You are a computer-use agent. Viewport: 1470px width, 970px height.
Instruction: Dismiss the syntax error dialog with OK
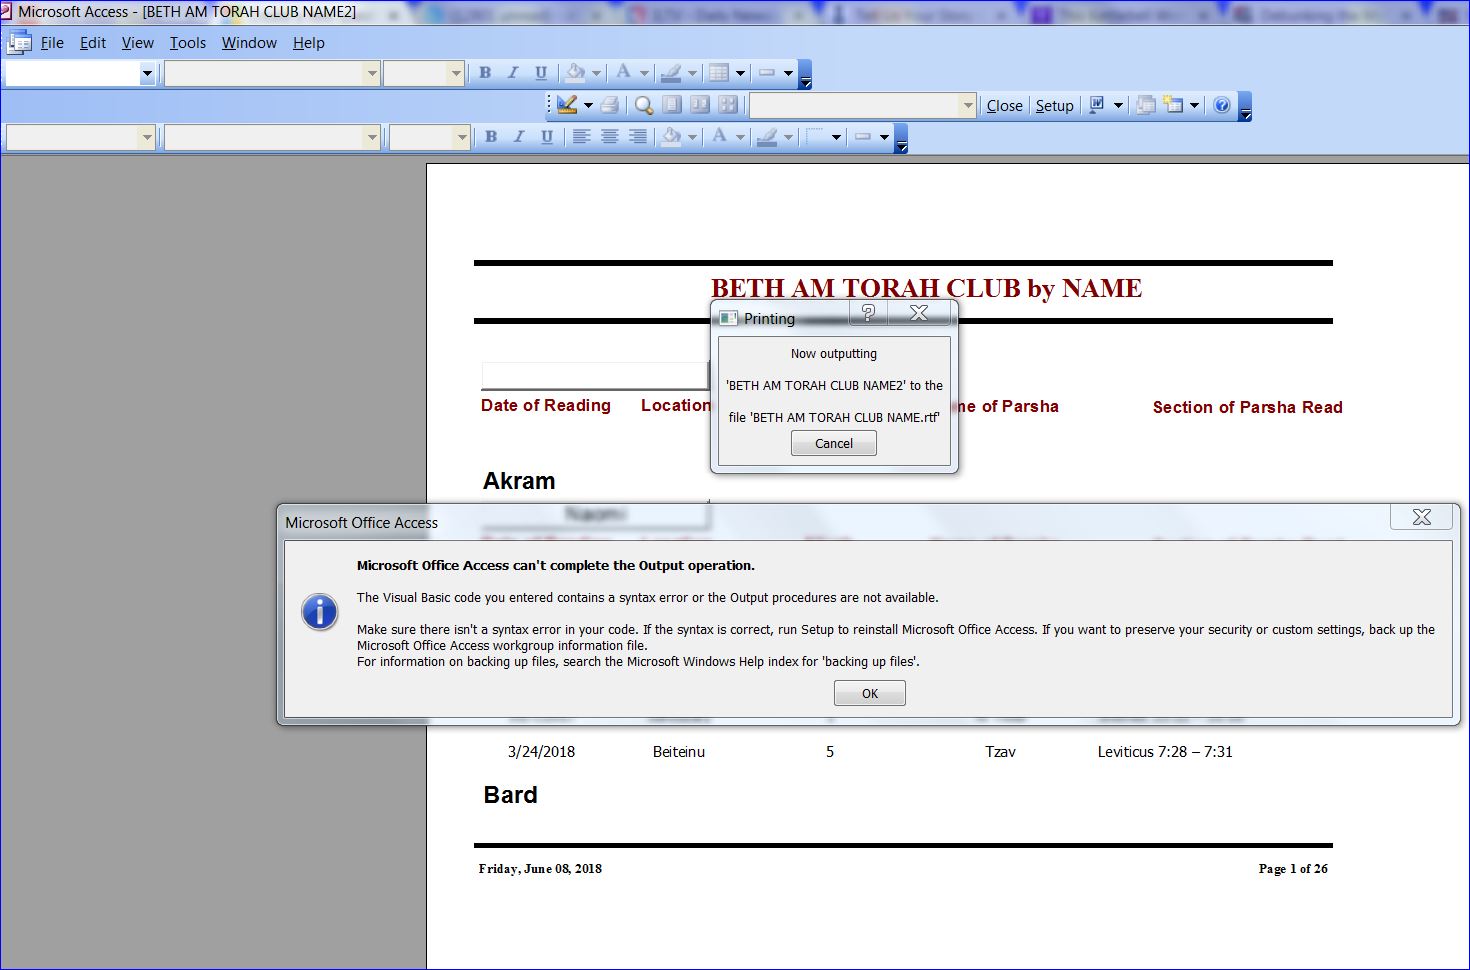869,692
